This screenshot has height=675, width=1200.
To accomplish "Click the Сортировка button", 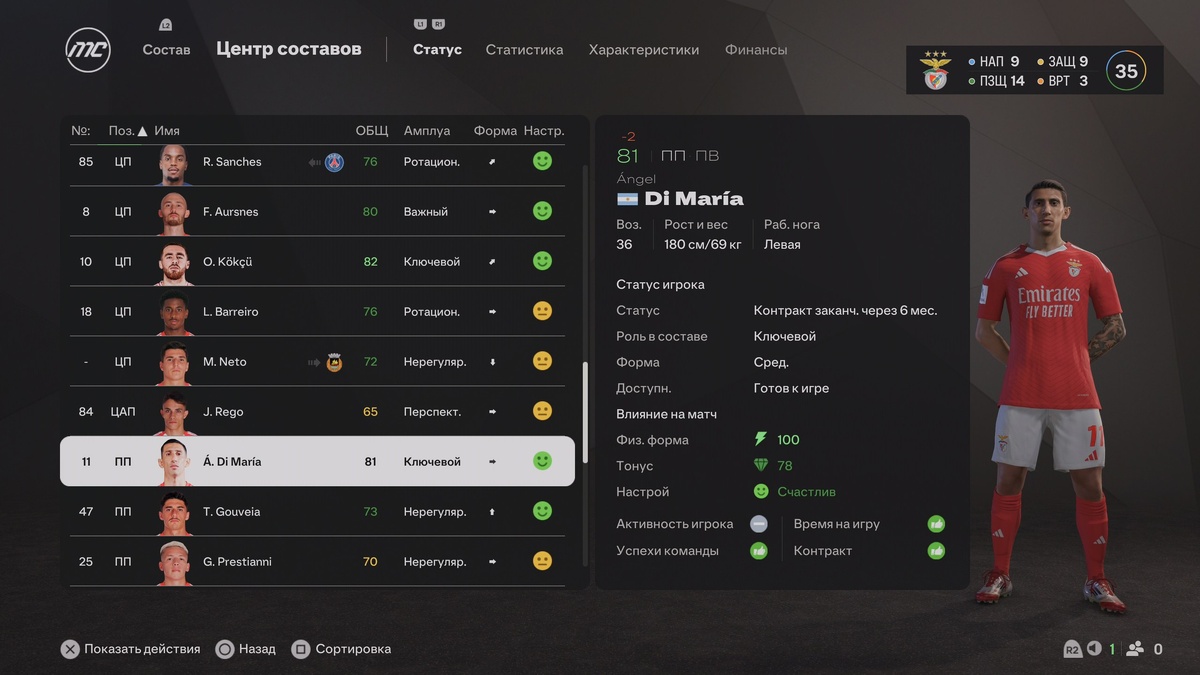I will 341,649.
